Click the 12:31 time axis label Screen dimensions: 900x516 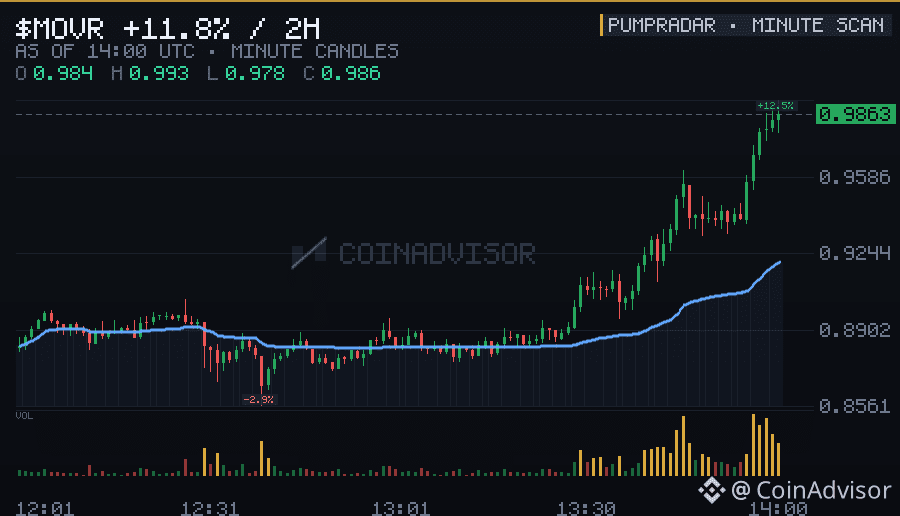210,509
